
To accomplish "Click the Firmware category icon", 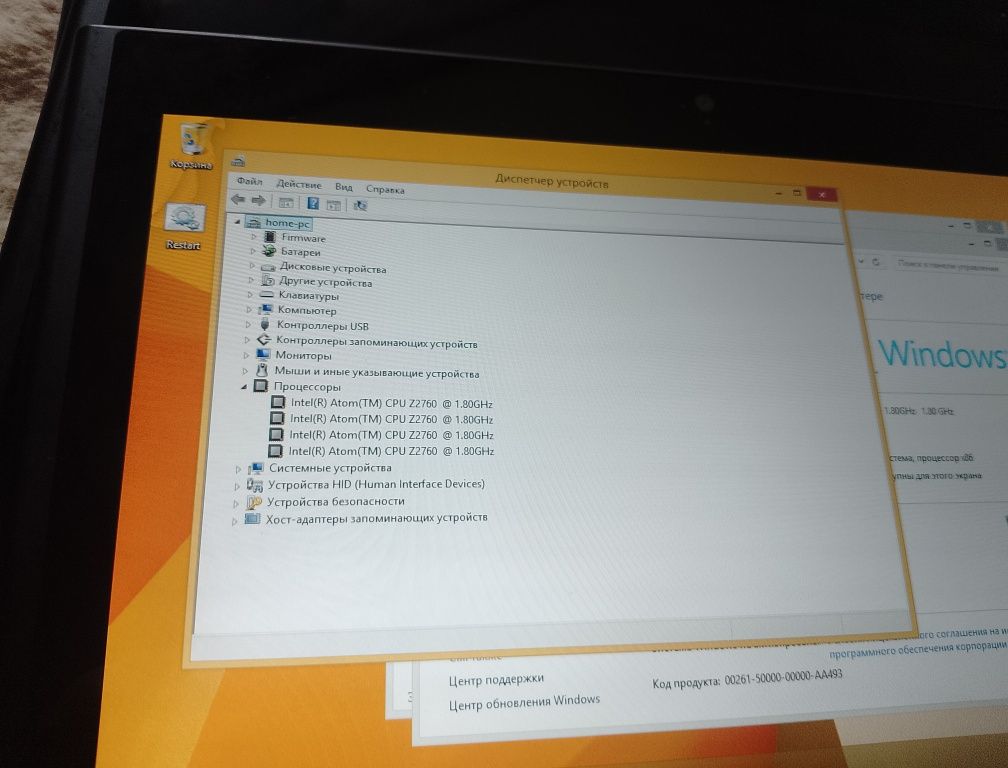I will click(270, 237).
